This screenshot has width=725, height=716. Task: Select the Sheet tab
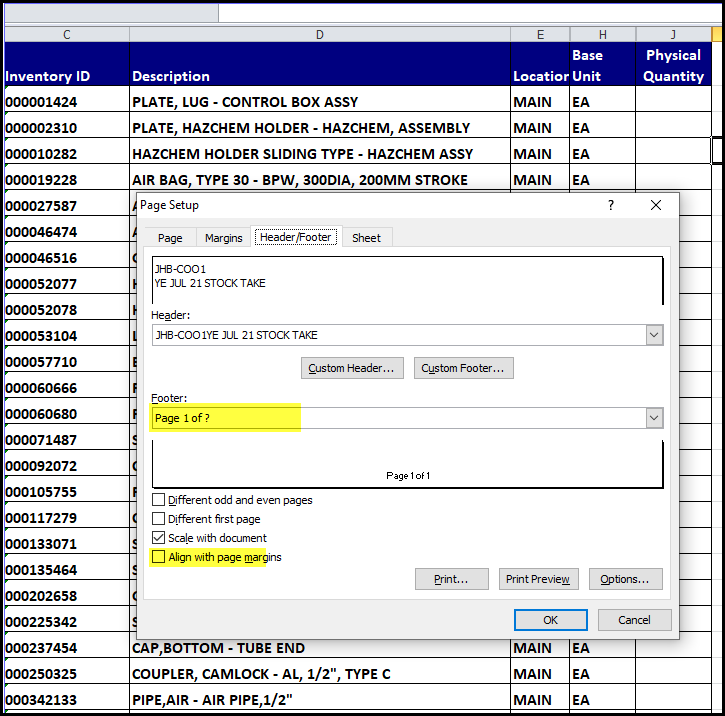coord(366,238)
